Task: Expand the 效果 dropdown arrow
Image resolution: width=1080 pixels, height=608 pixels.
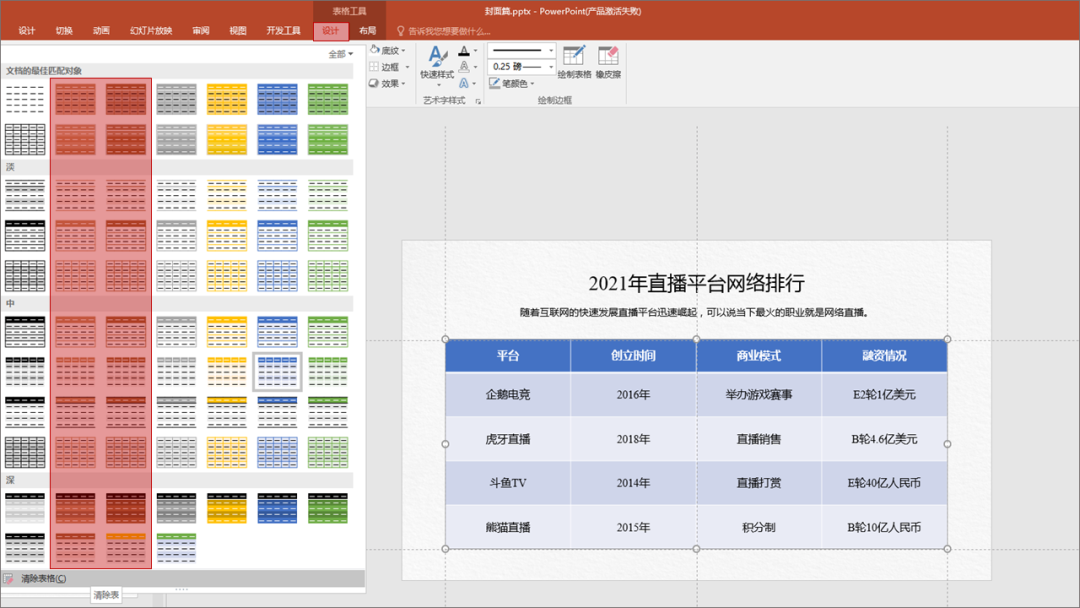Action: click(404, 83)
